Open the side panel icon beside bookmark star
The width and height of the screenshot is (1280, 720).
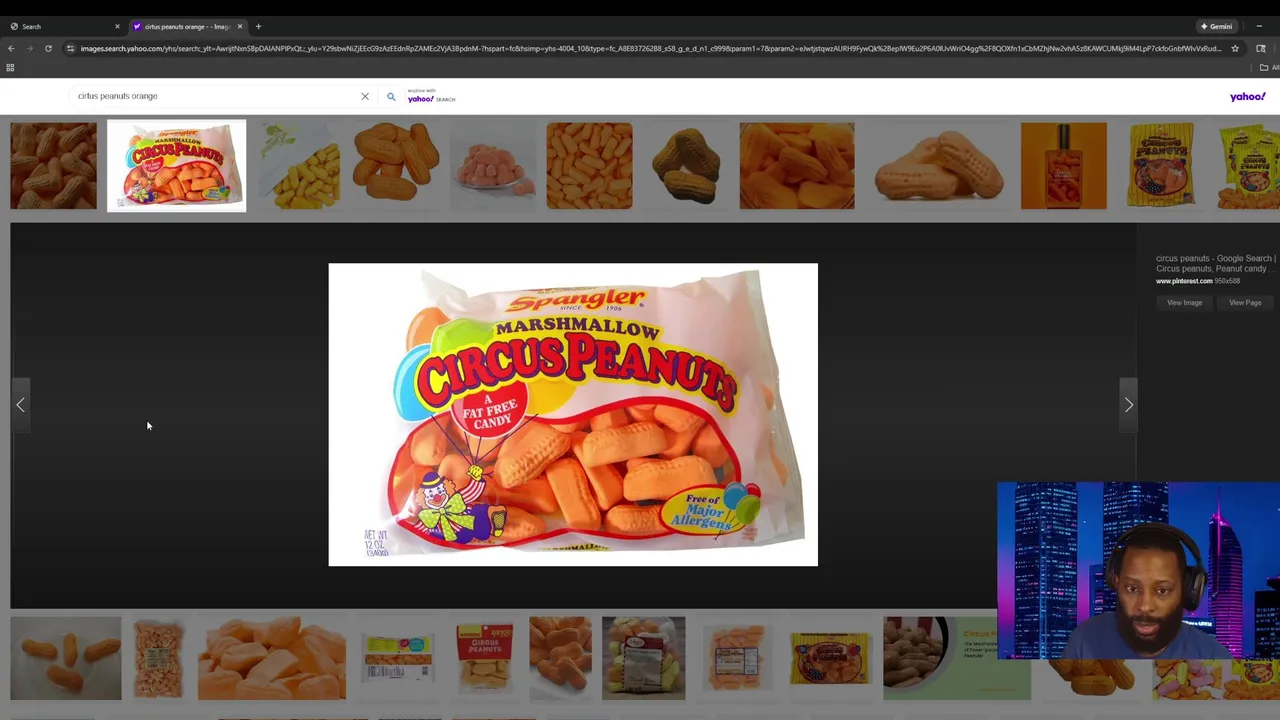(1260, 48)
